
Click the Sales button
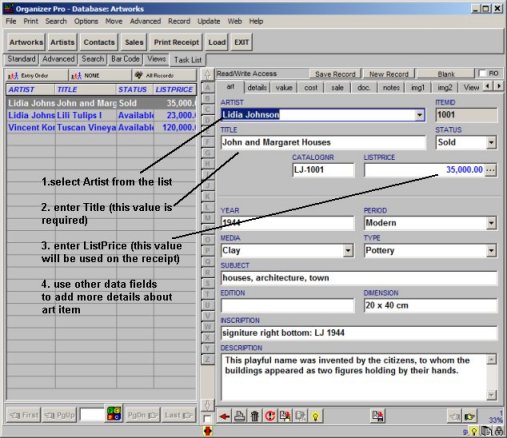coord(134,42)
